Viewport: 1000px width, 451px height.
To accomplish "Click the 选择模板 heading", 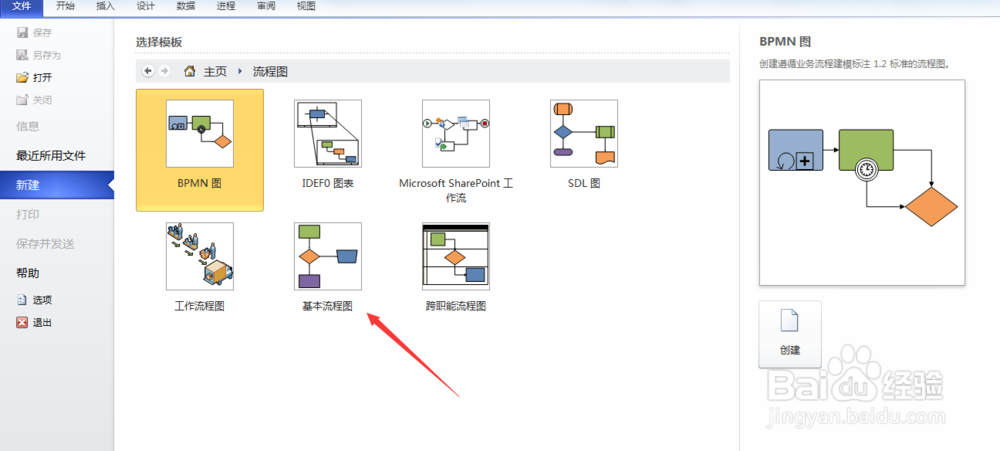I will pyautogui.click(x=159, y=42).
